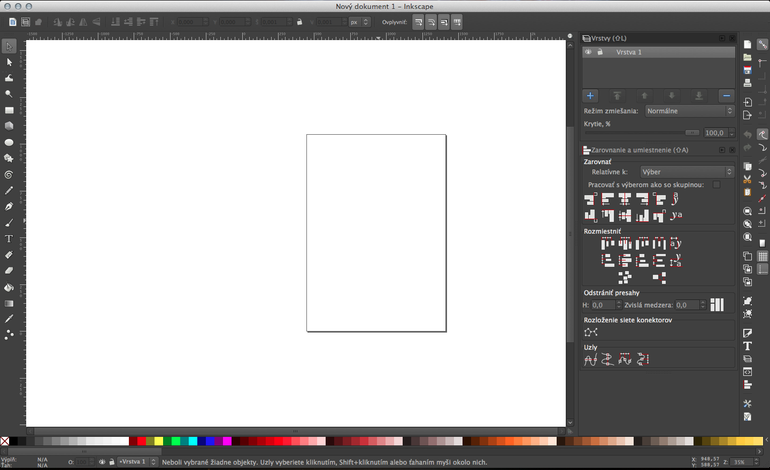Viewport: 770px width, 470px height.
Task: Select the Star and polygon tool
Action: click(9, 158)
